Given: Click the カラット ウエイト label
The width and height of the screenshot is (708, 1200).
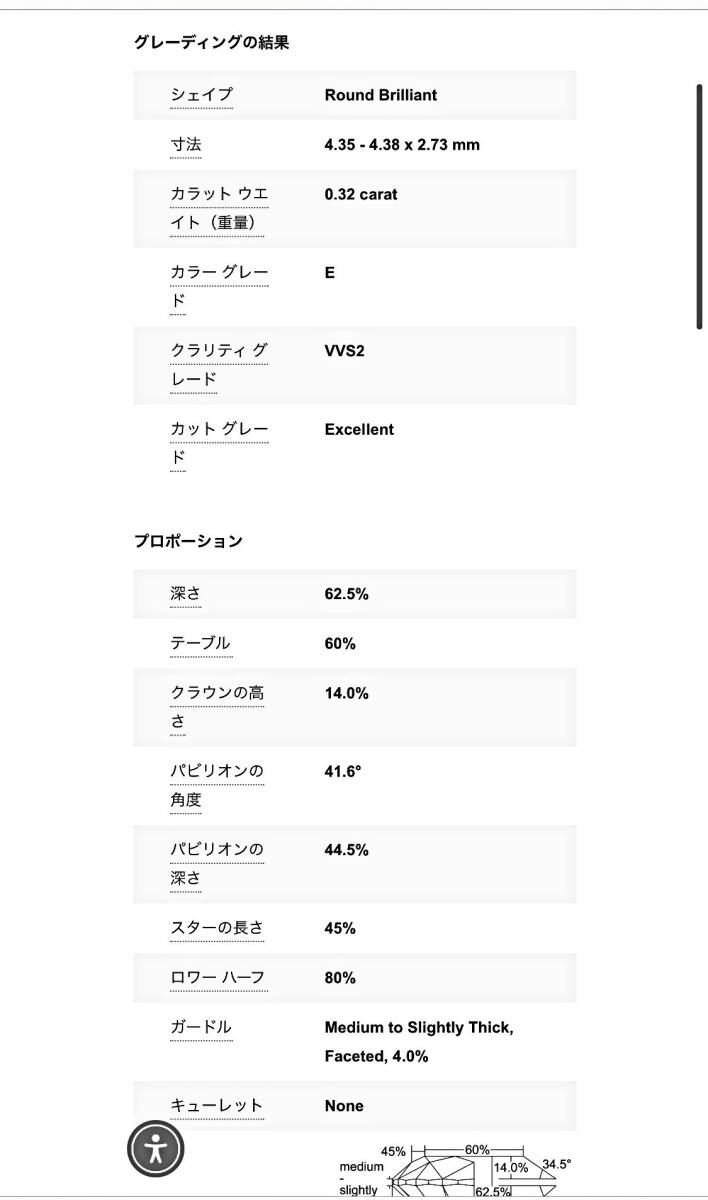Looking at the screenshot, I should [x=219, y=208].
